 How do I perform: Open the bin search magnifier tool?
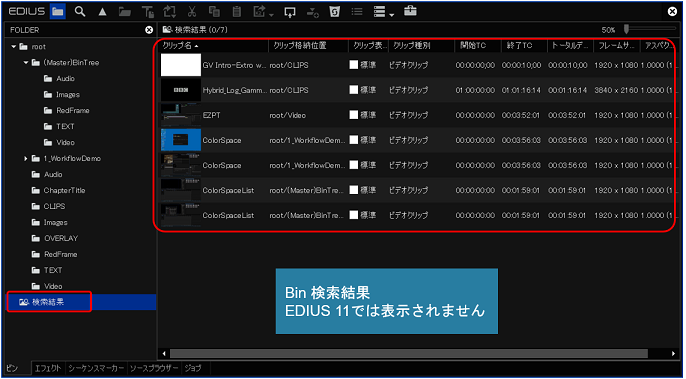pos(80,12)
